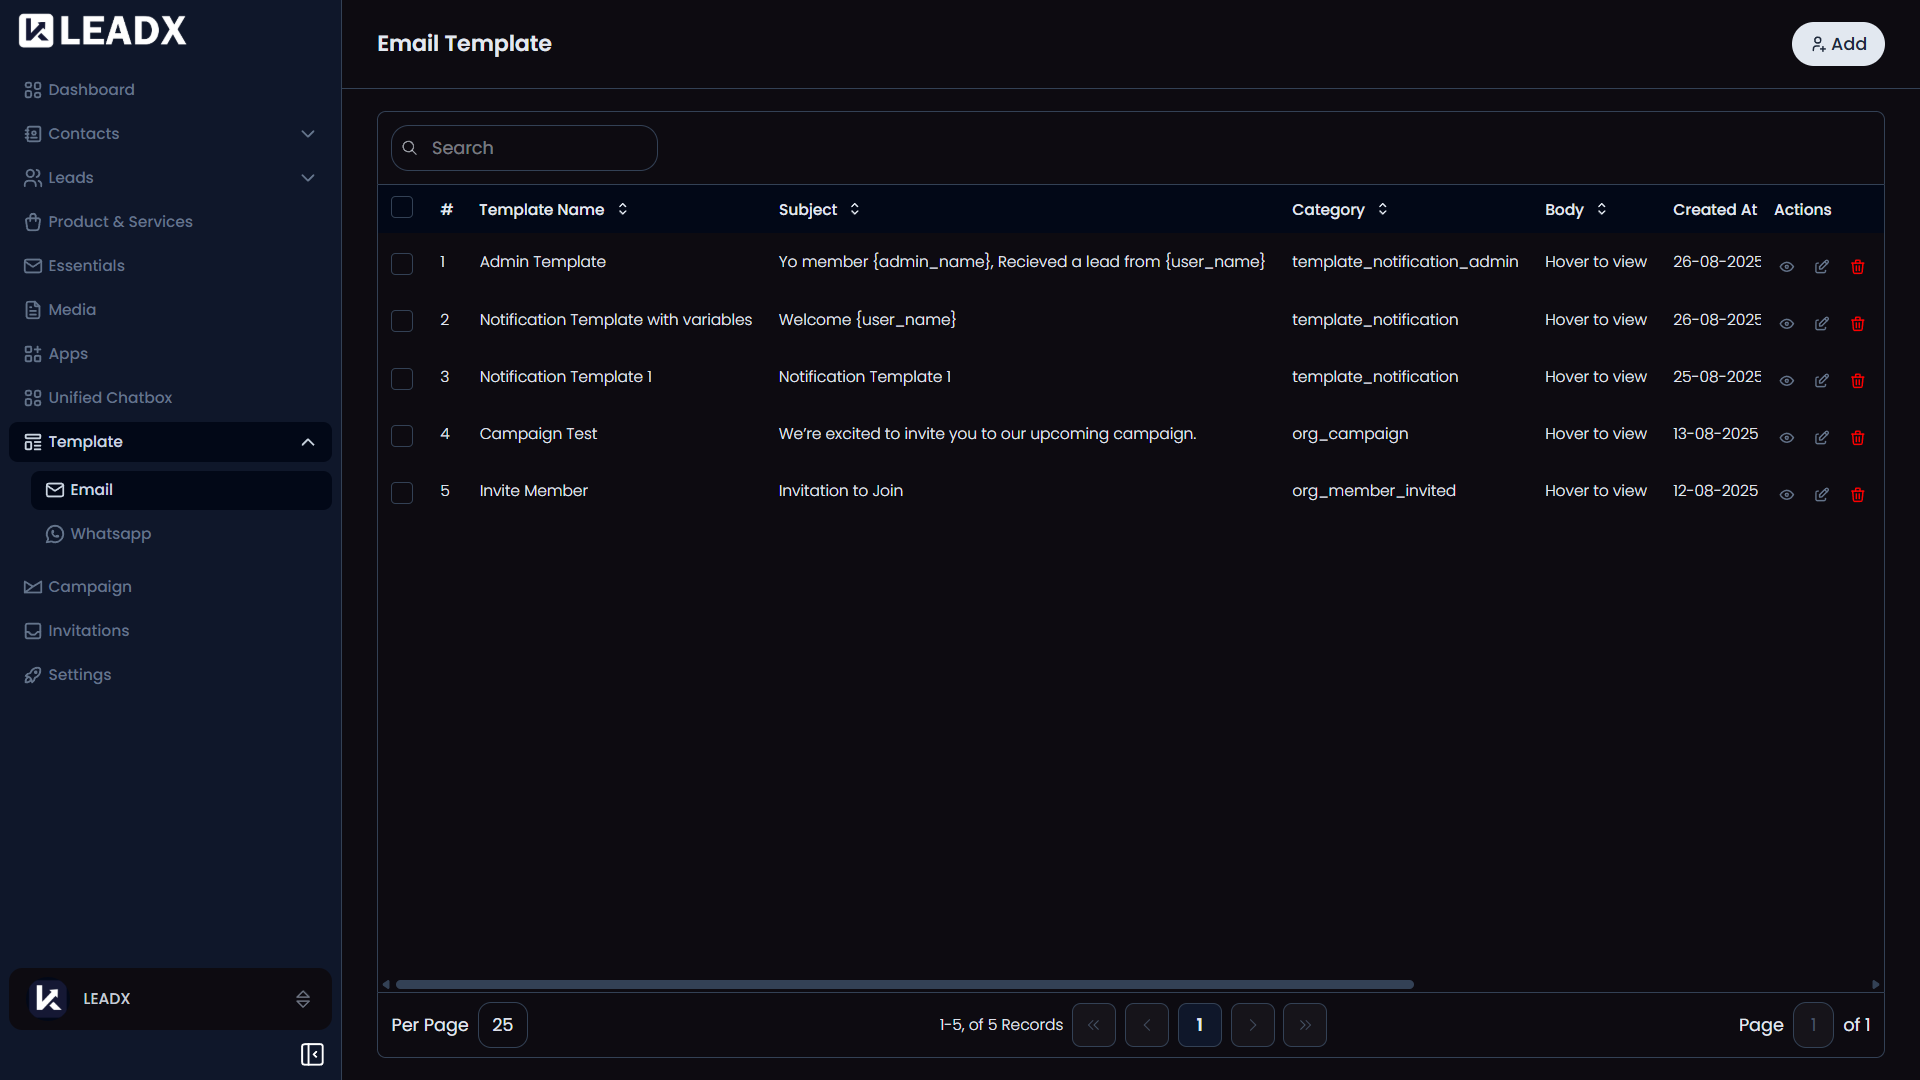Open the Media section

[x=71, y=309]
